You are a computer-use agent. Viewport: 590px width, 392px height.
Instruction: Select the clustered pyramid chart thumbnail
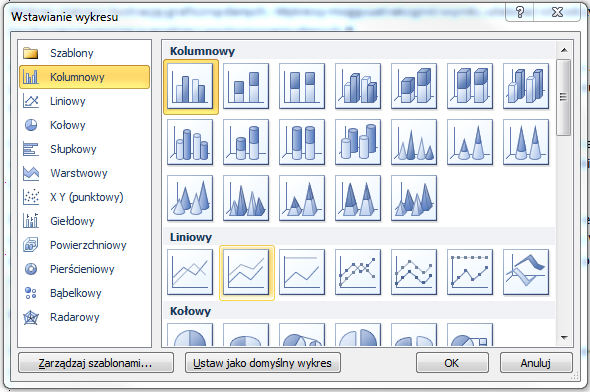246,198
